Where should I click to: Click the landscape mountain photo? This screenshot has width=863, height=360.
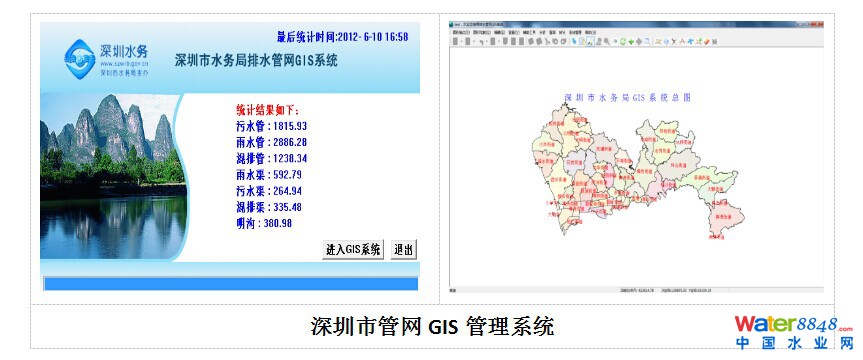pos(113,176)
